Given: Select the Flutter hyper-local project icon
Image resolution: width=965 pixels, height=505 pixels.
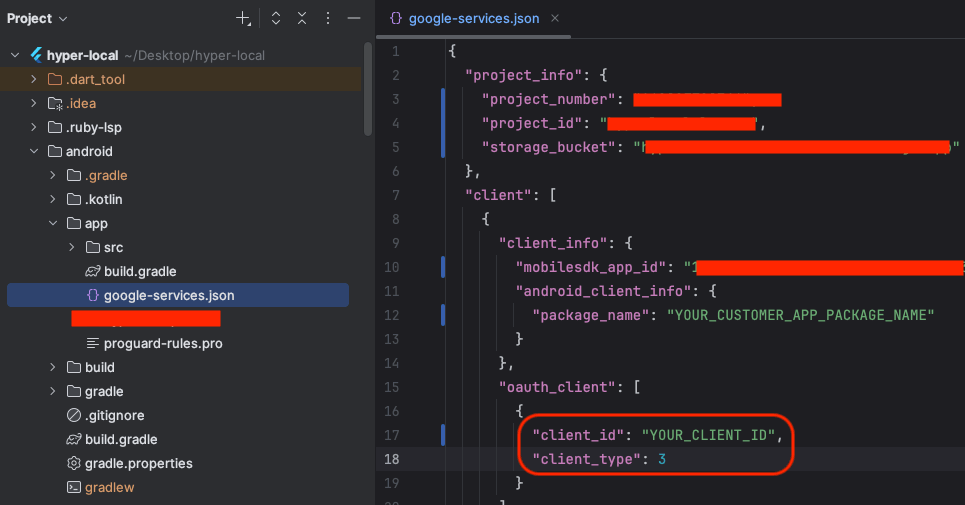Looking at the screenshot, I should pos(36,55).
